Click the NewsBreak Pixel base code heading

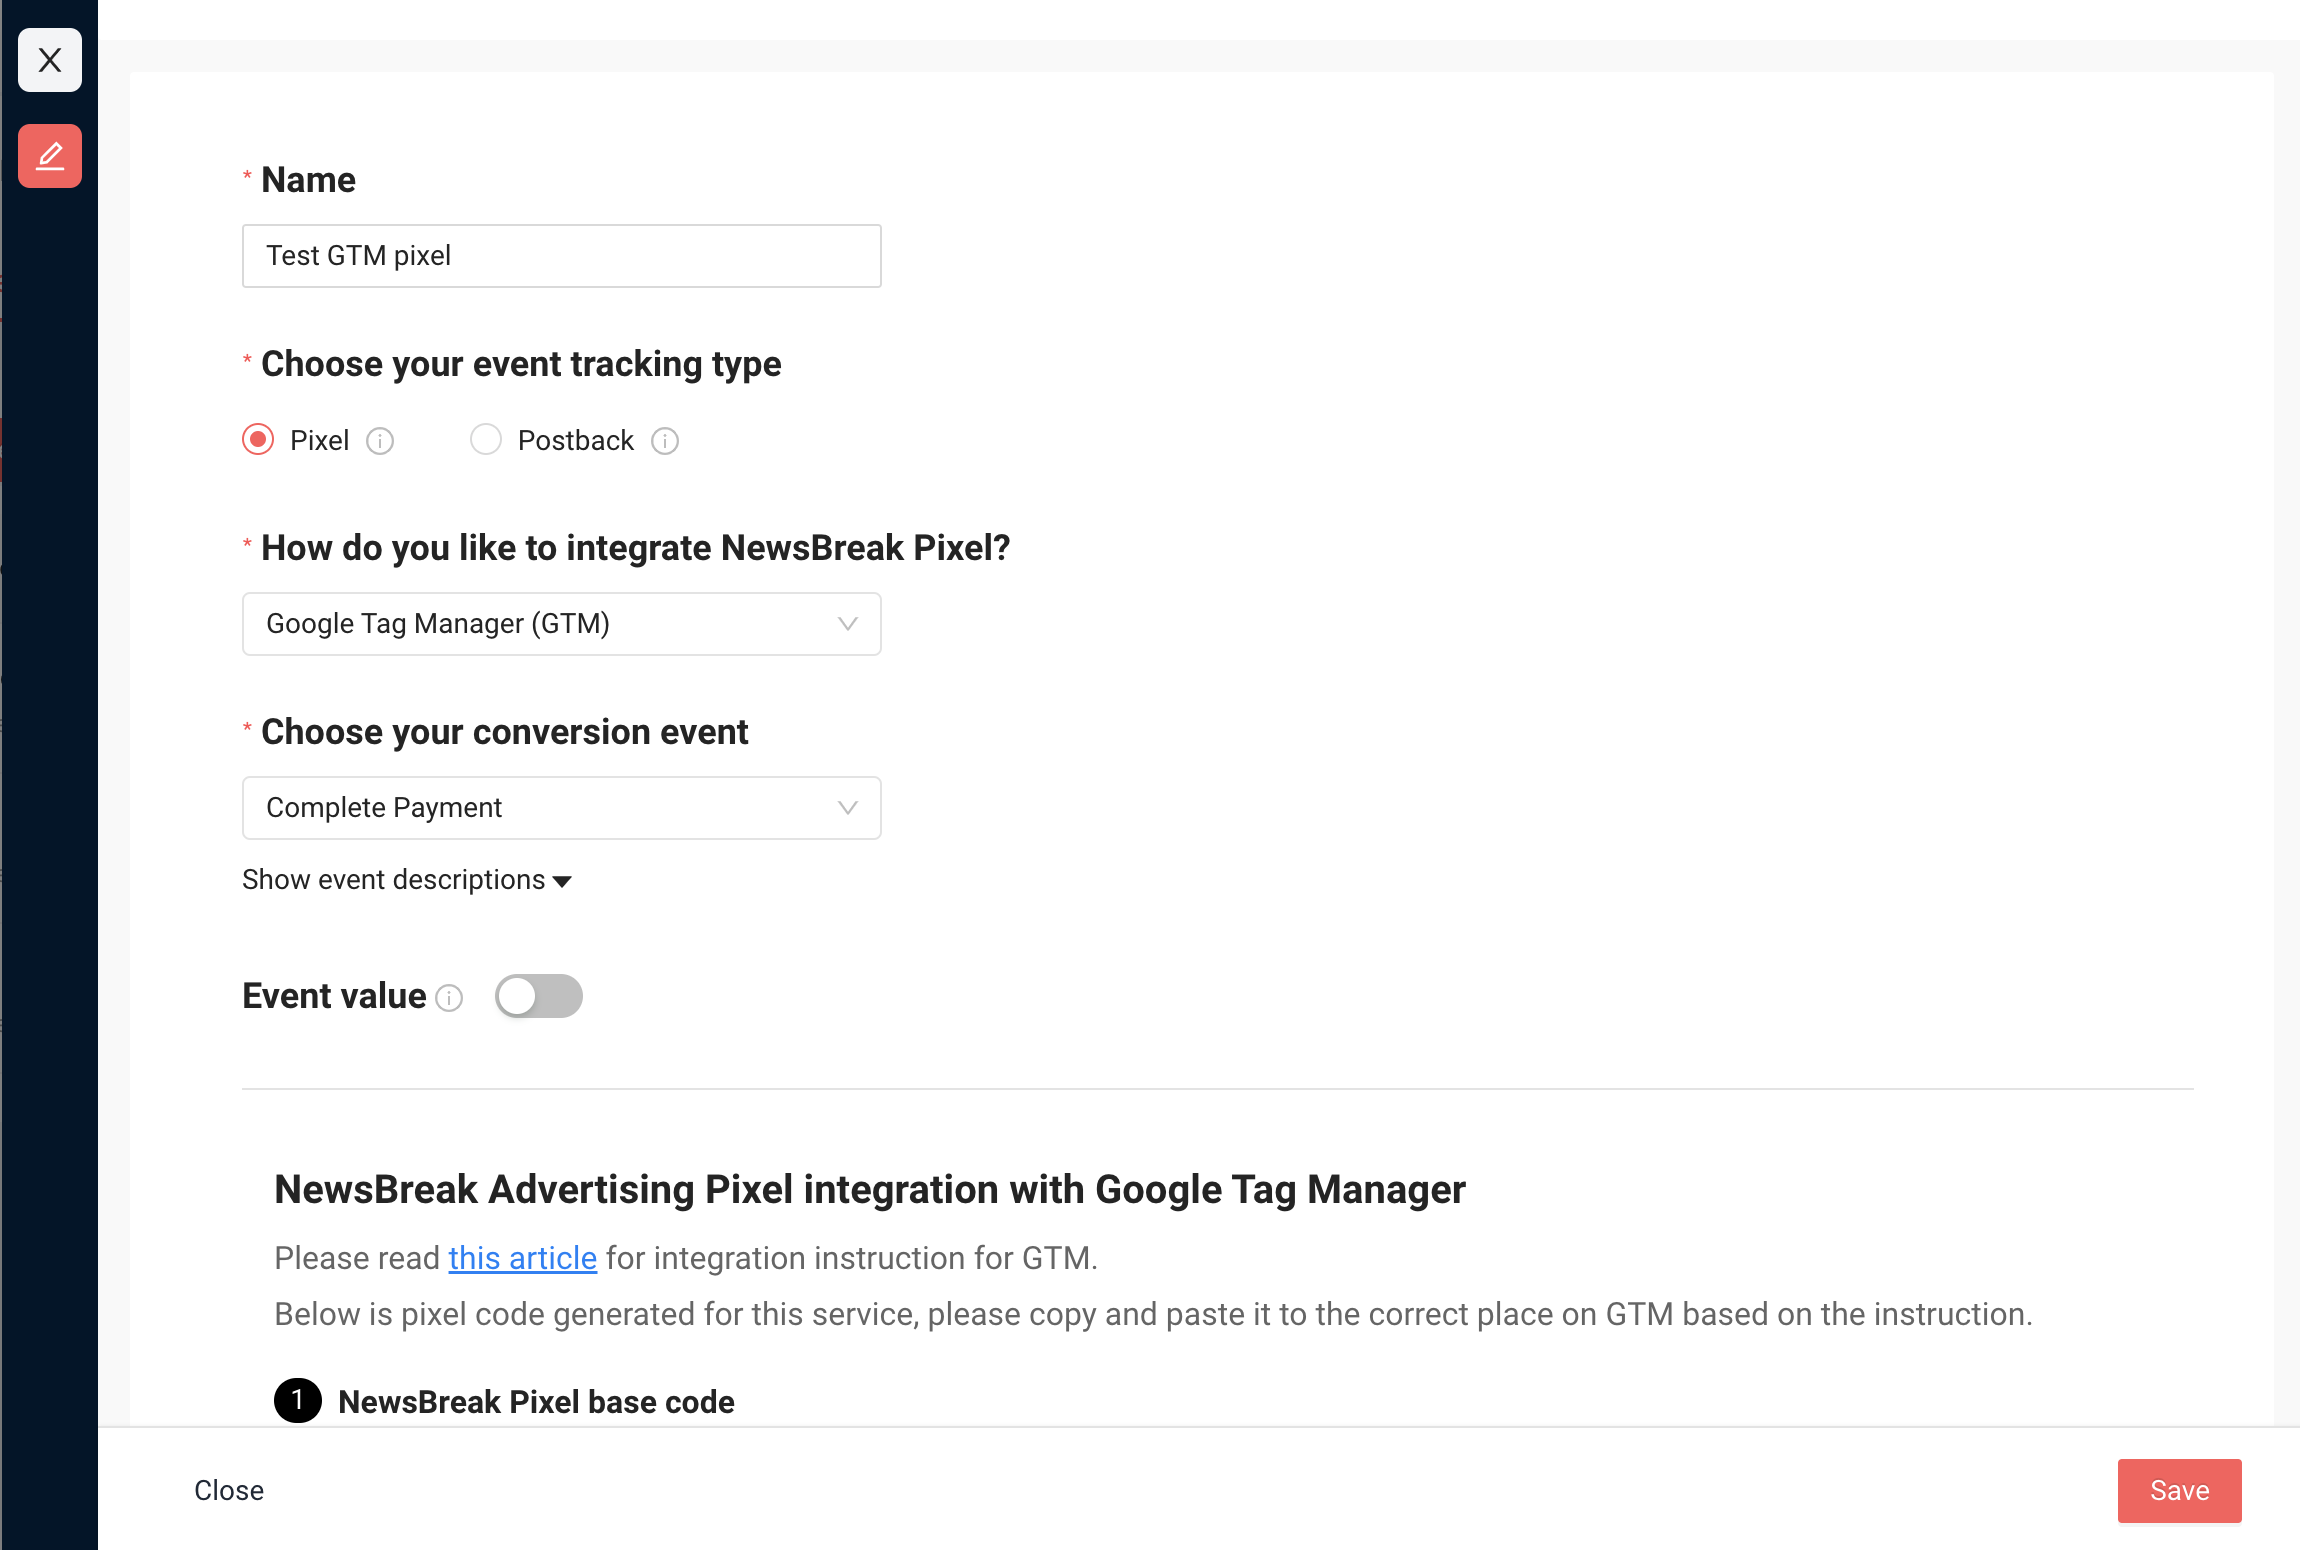[x=536, y=1402]
